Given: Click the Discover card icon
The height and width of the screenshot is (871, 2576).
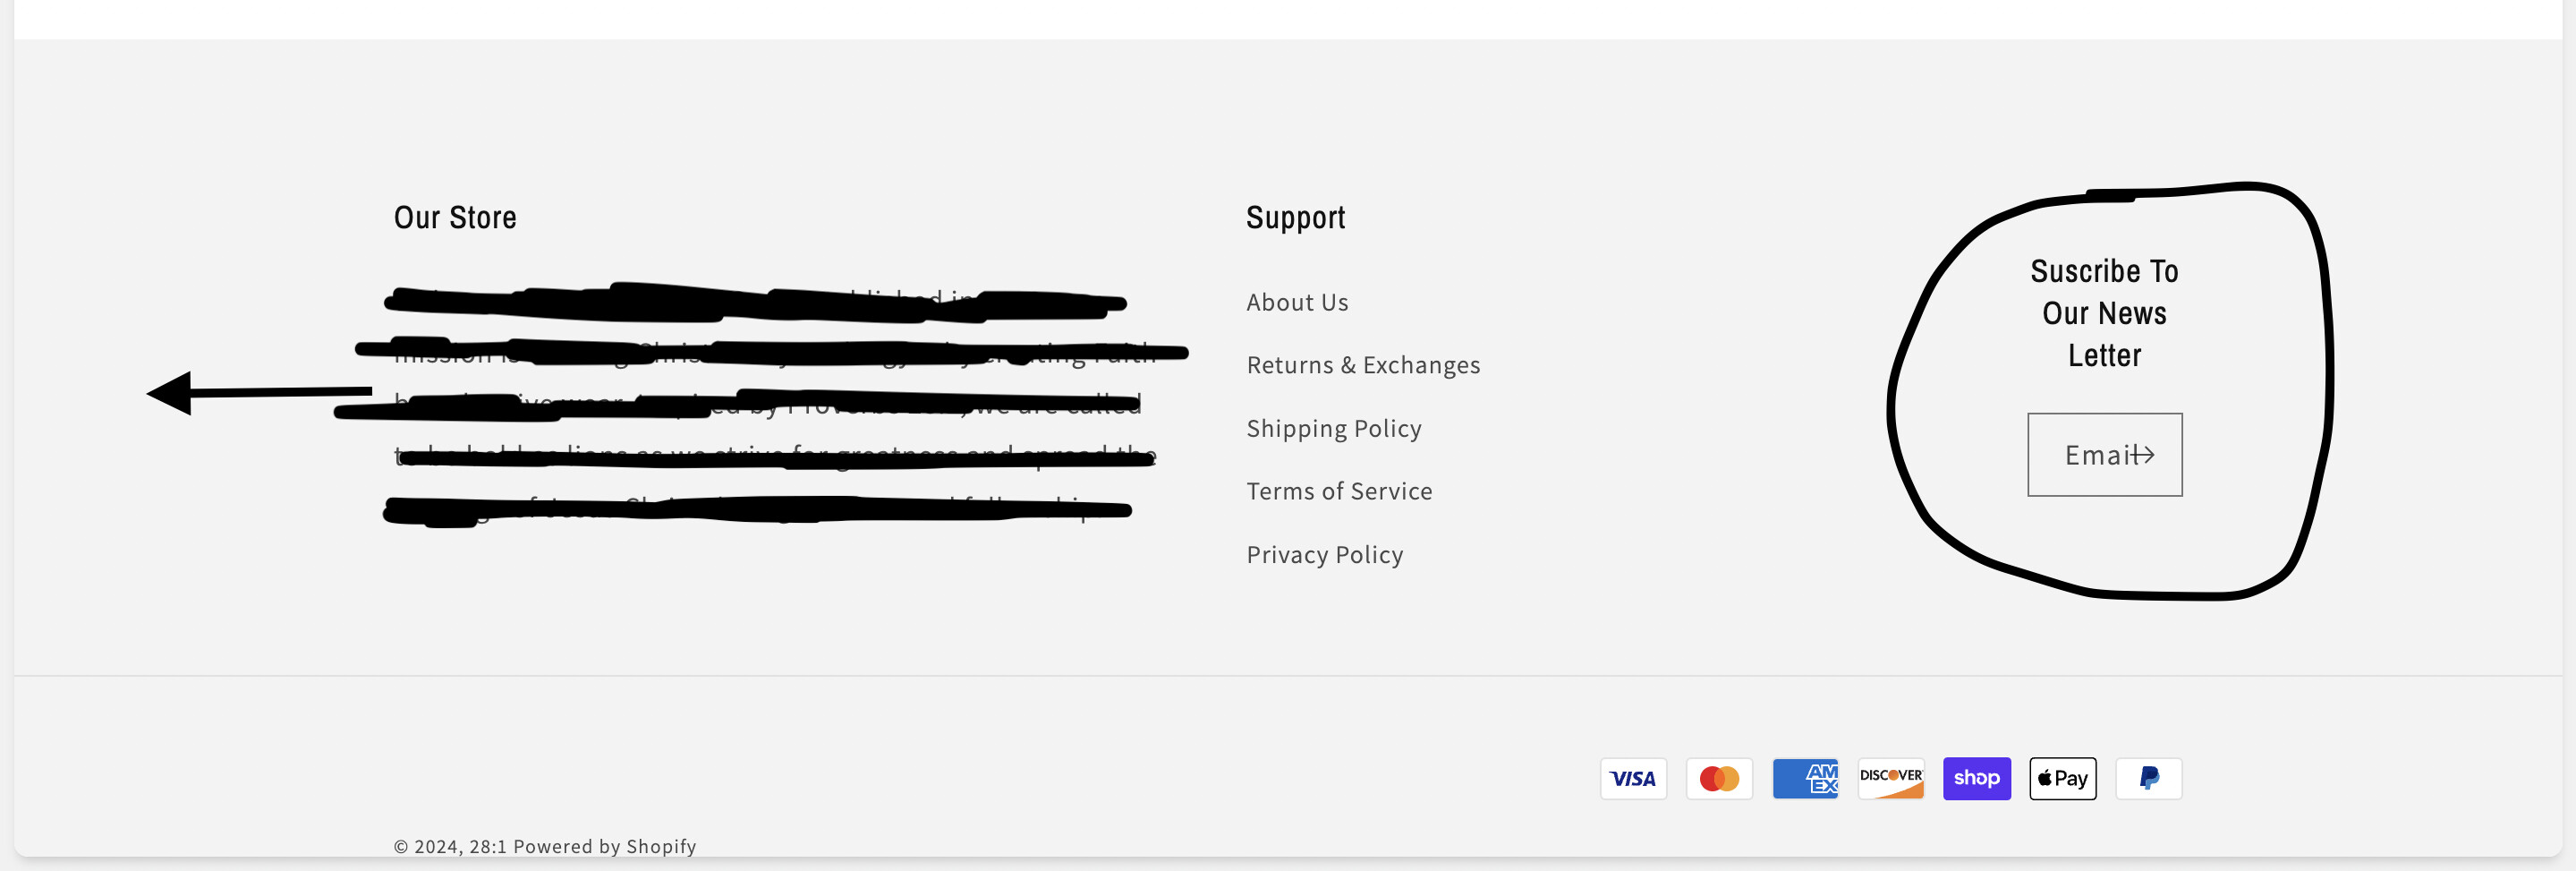Looking at the screenshot, I should (x=1890, y=778).
